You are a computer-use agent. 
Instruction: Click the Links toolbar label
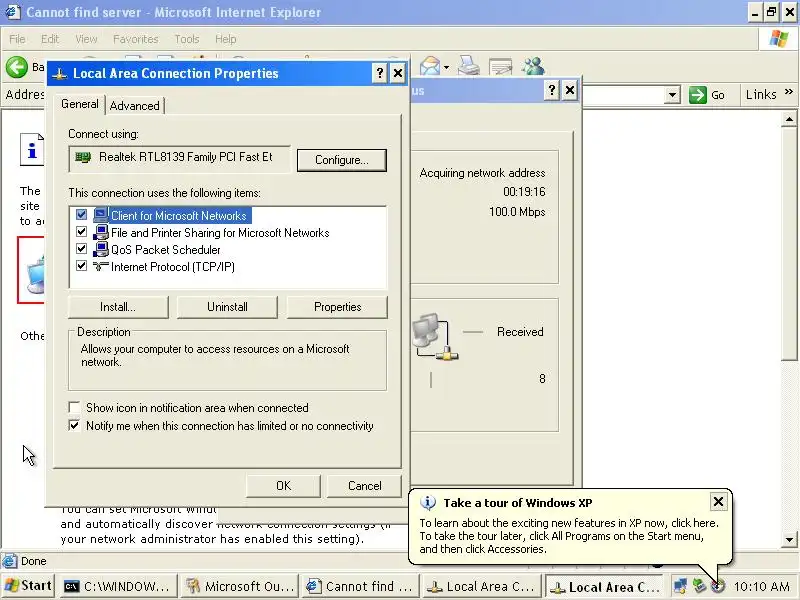click(x=761, y=95)
